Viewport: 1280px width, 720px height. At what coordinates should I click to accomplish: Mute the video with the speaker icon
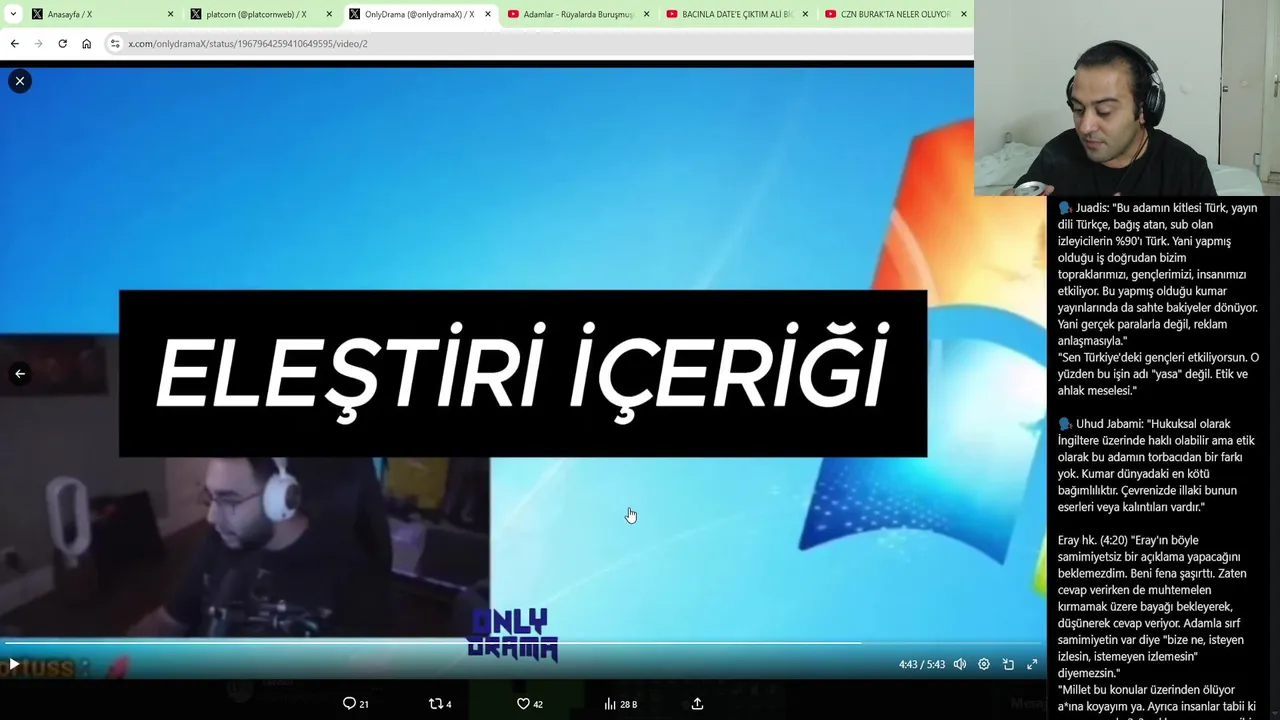960,664
